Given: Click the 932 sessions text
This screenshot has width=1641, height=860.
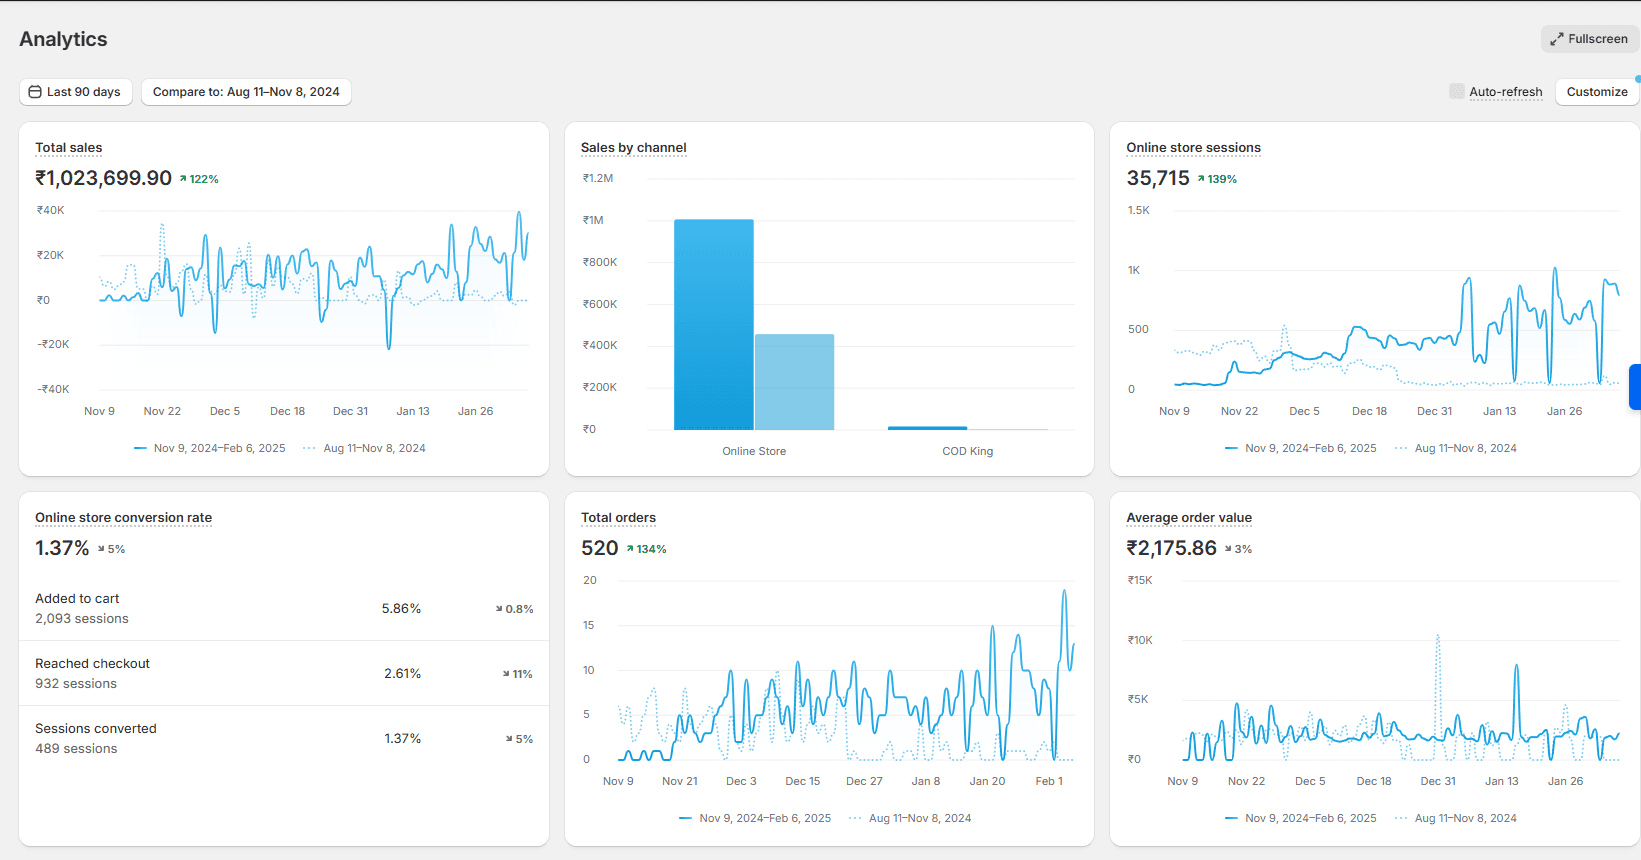Looking at the screenshot, I should [76, 684].
